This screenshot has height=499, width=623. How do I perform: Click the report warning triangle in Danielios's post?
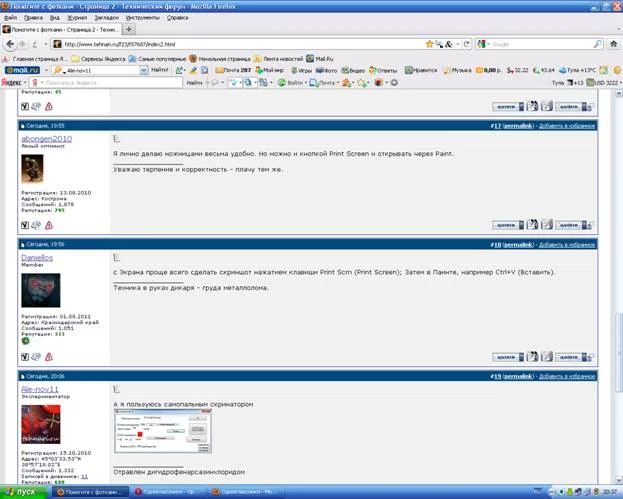[49, 357]
